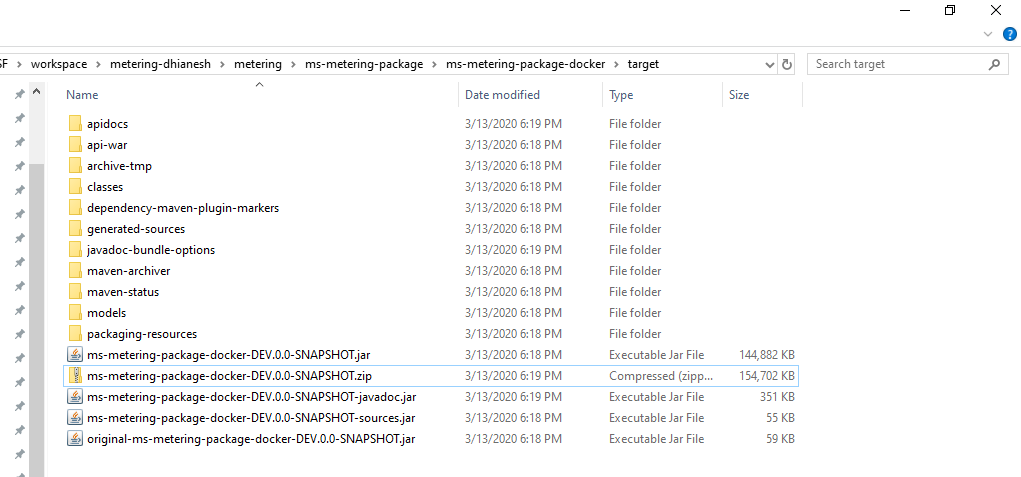Image resolution: width=1021 pixels, height=477 pixels.
Task: Click inside the Search target field
Action: 895,64
